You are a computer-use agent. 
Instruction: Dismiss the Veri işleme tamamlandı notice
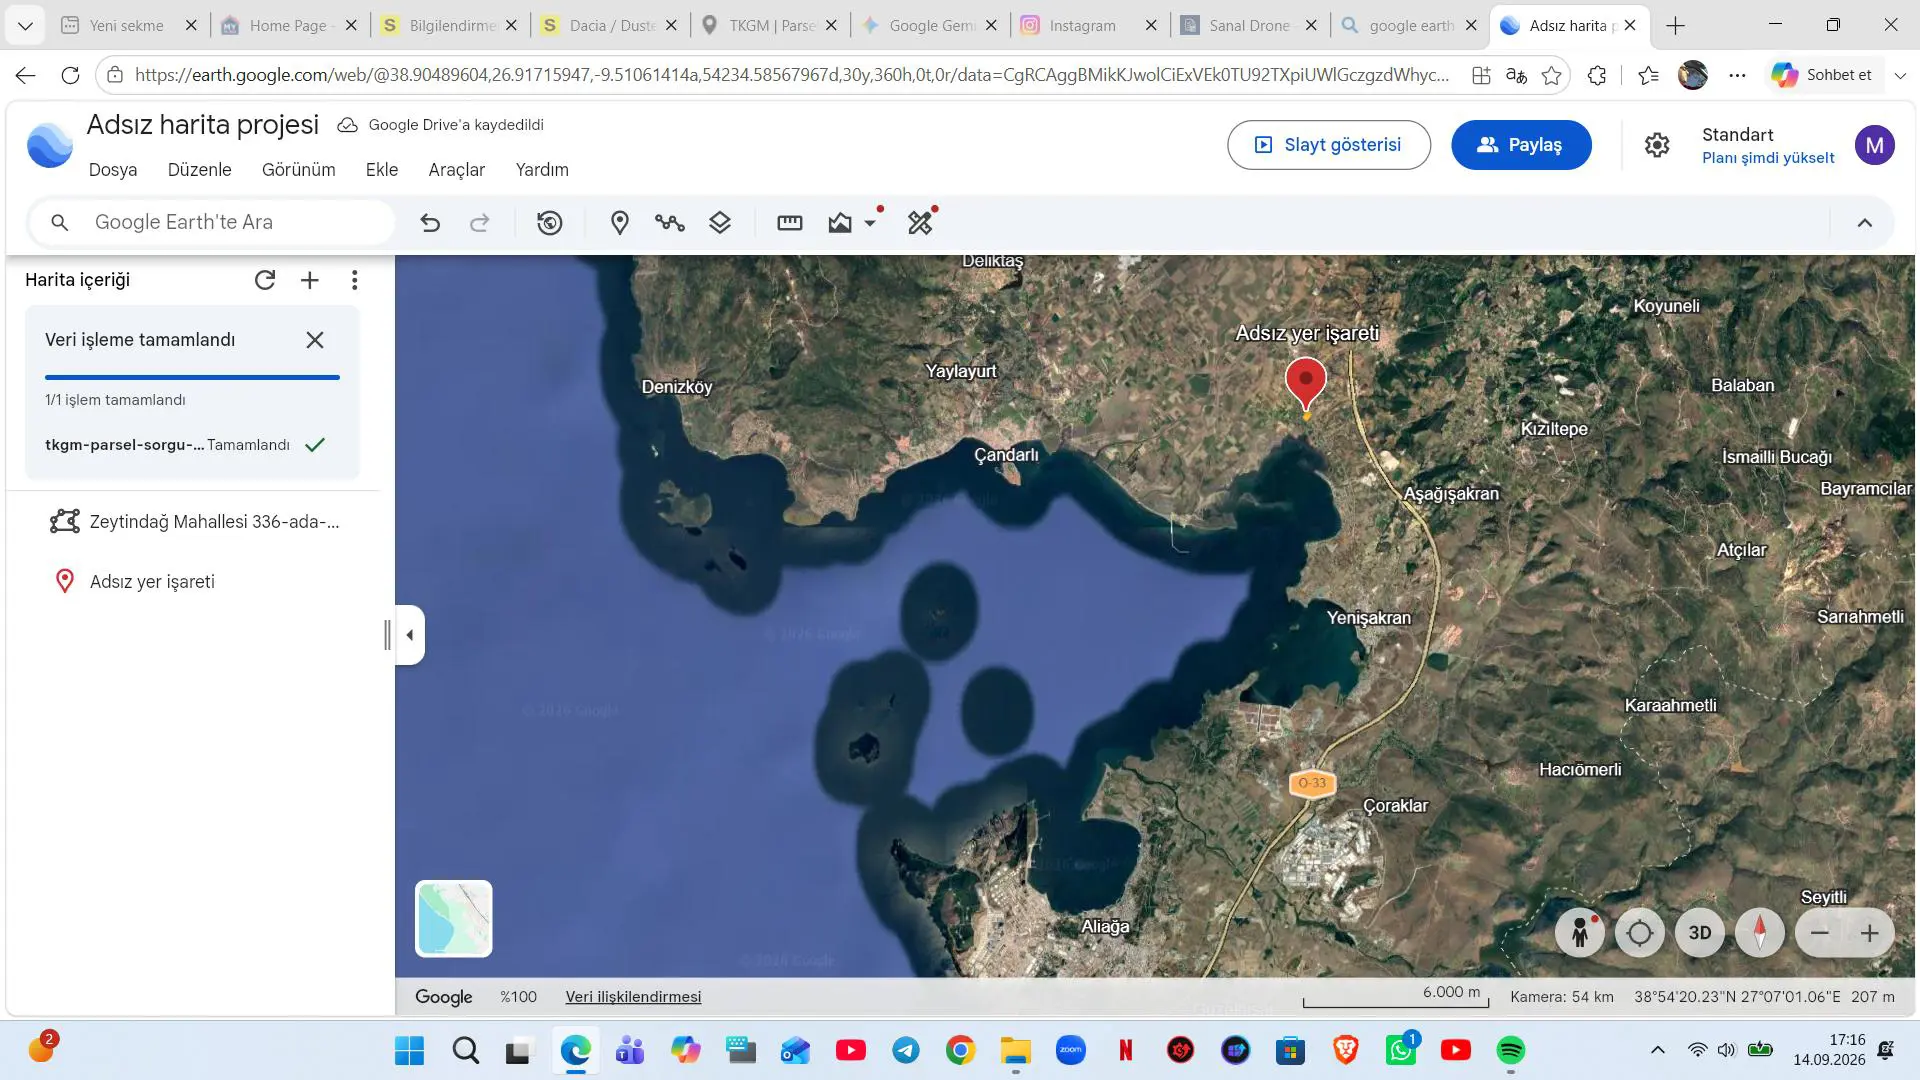click(315, 340)
